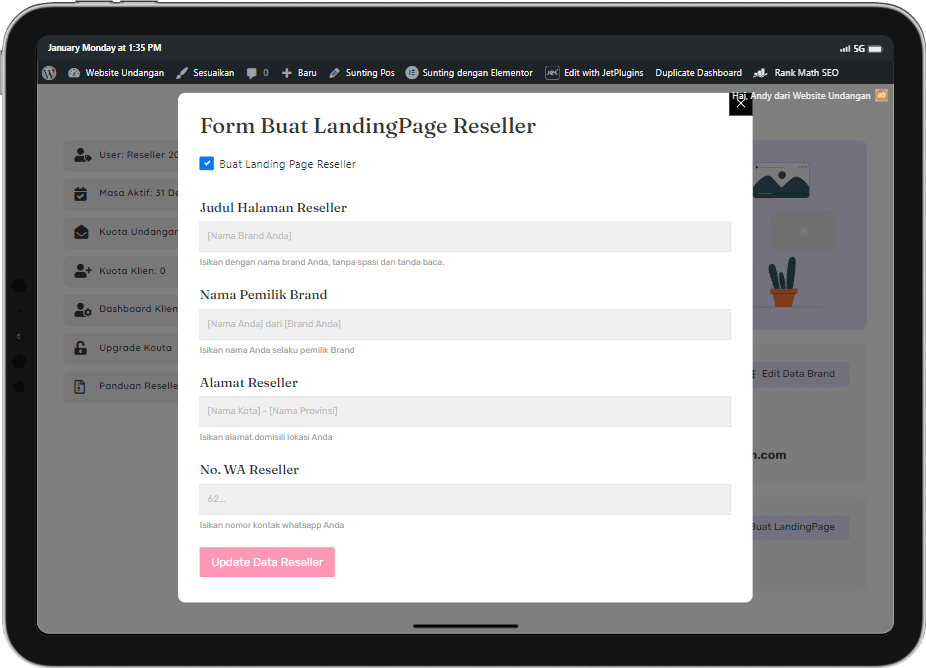
Task: Close the LandingPage Reseller form
Action: [741, 103]
